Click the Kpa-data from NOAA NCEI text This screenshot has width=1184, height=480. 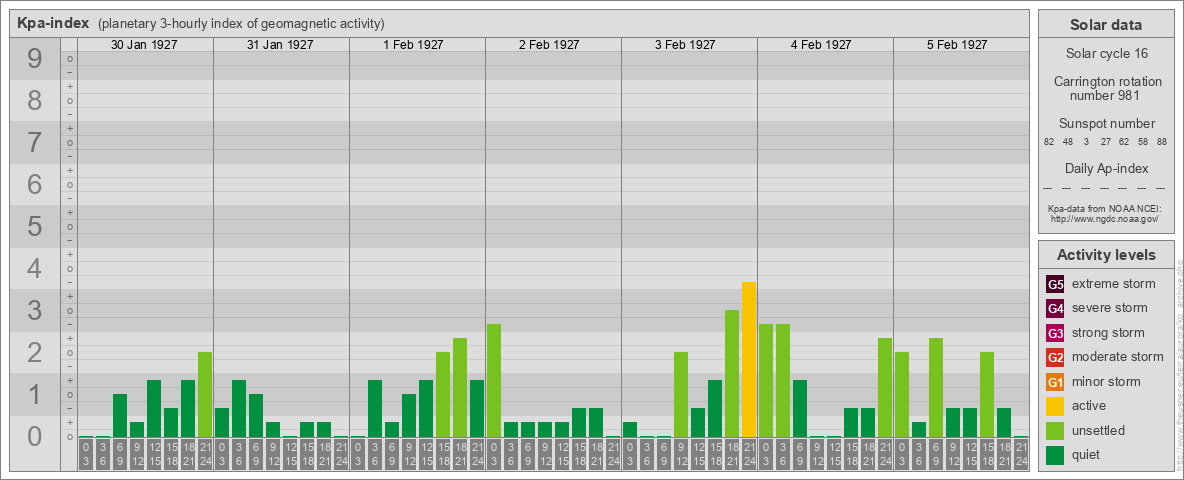1105,208
